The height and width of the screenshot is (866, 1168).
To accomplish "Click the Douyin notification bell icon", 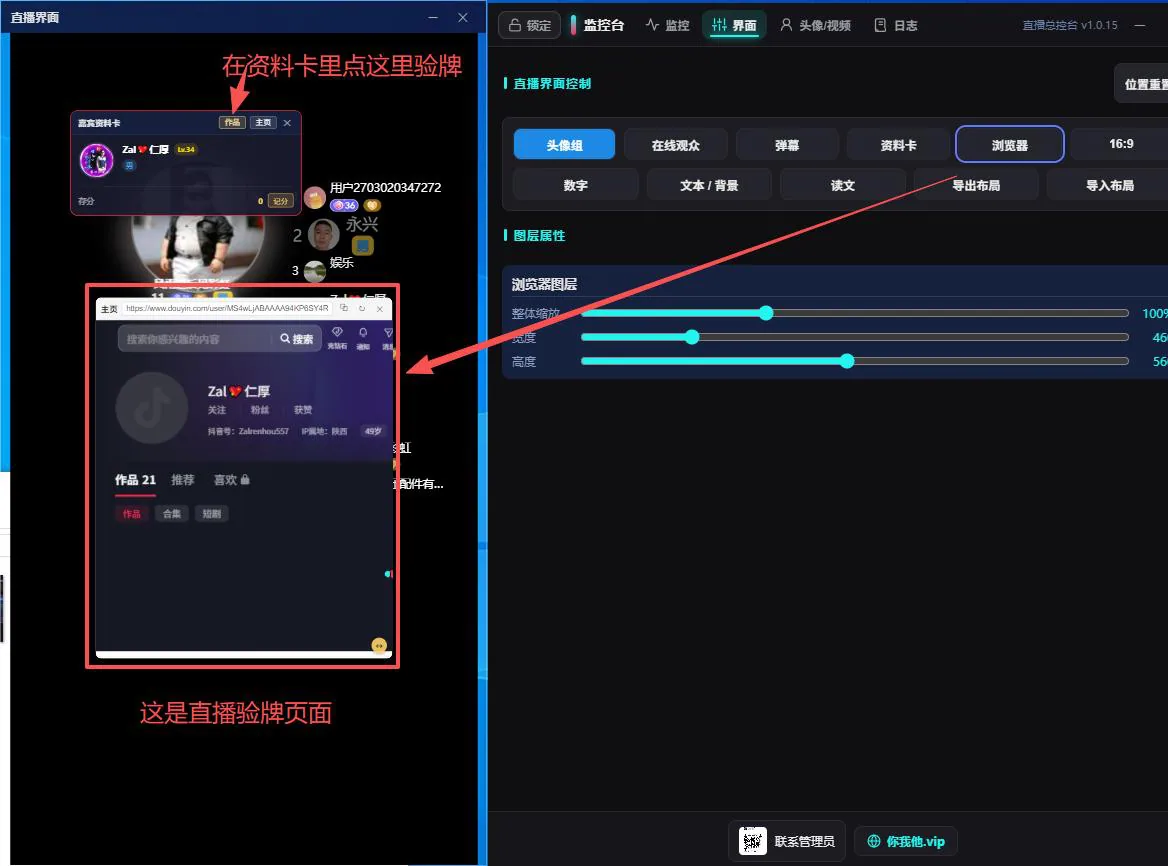I will click(x=363, y=337).
